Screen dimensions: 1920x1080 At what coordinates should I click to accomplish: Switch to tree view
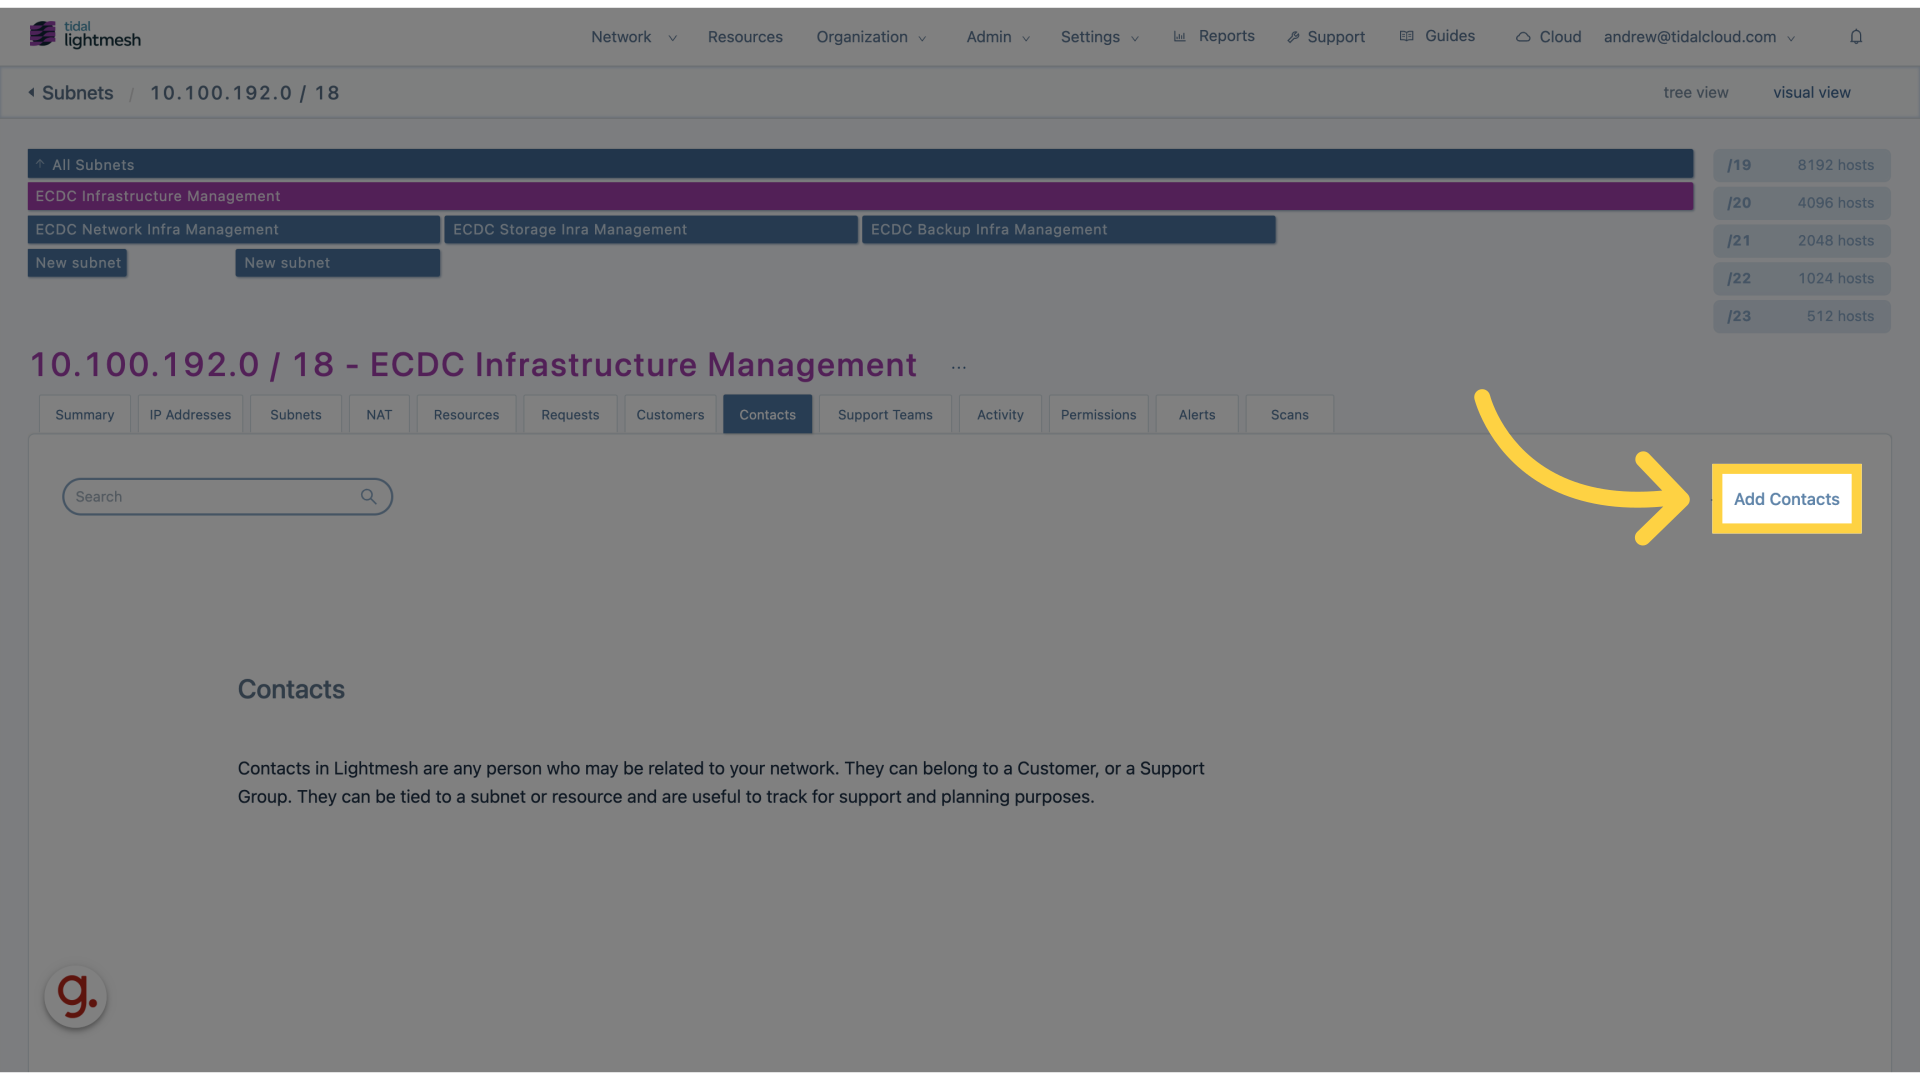pos(1695,92)
